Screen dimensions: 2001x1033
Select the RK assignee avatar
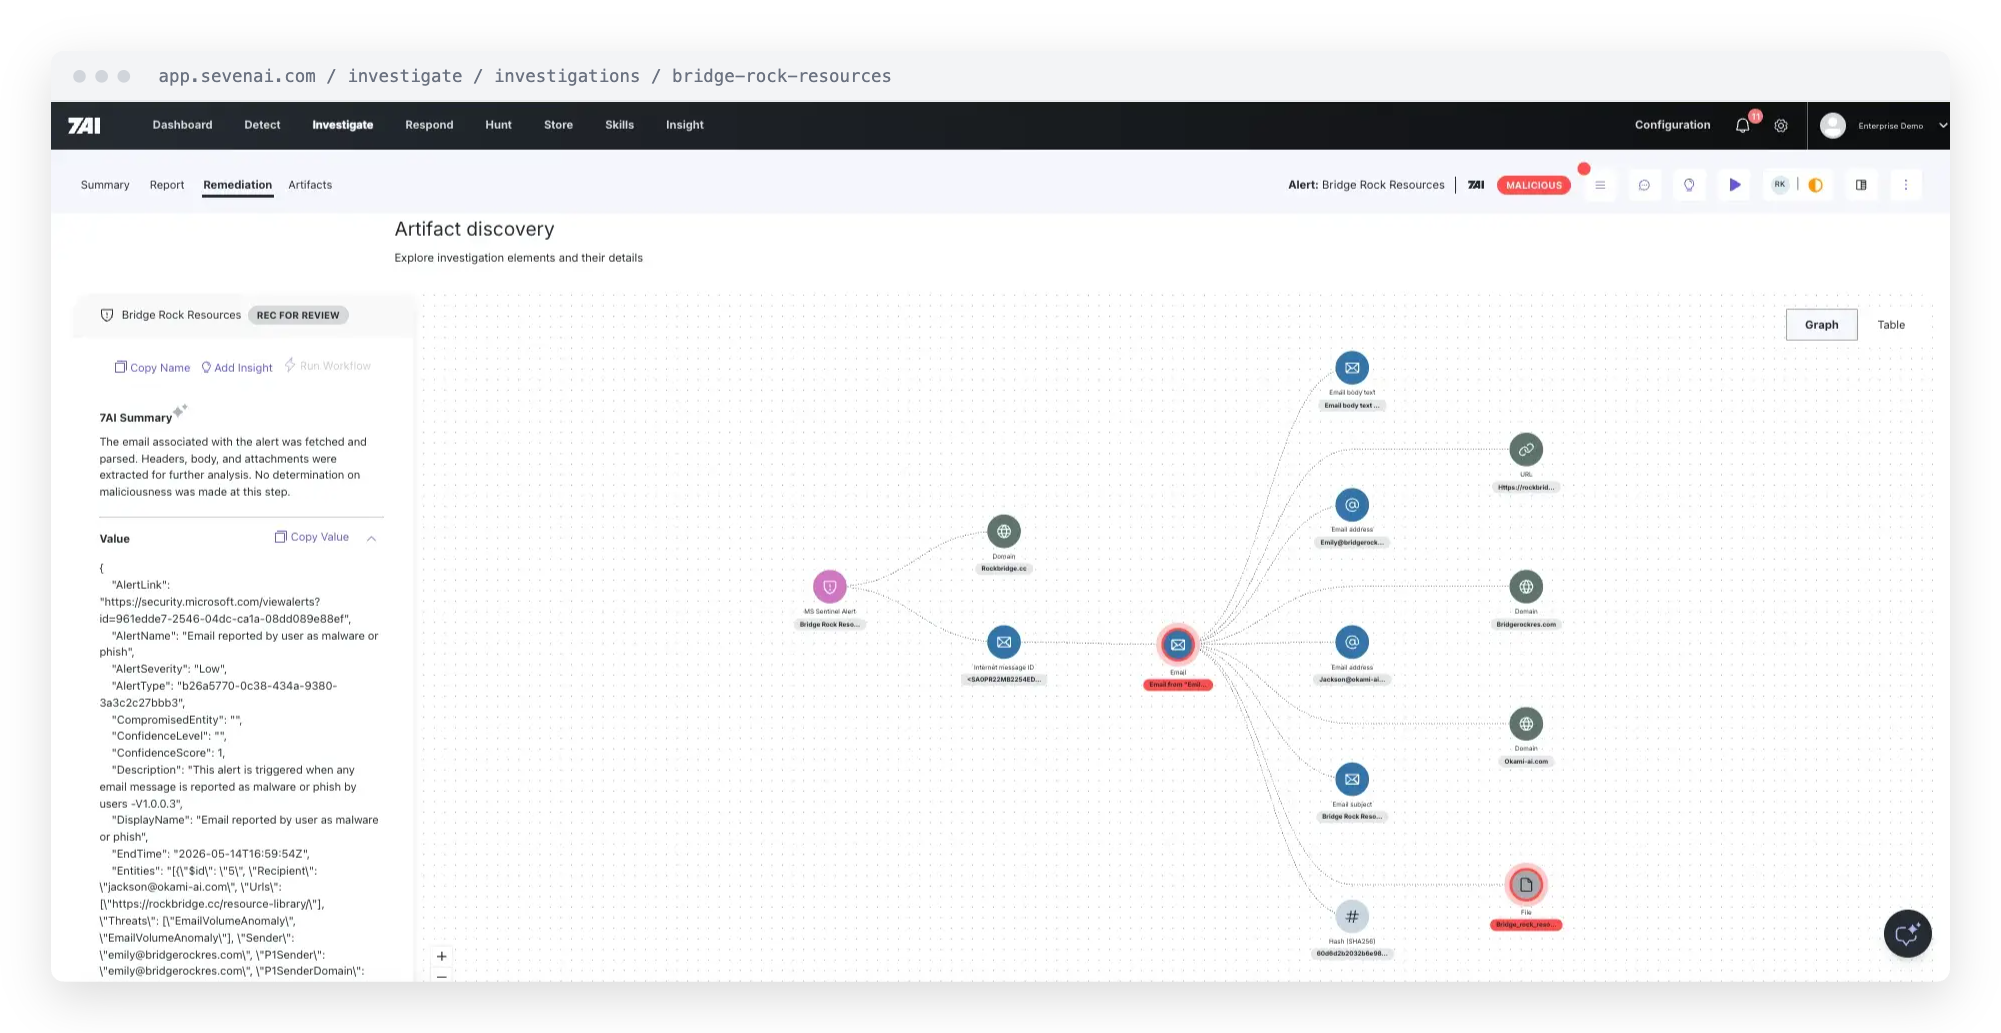[1780, 185]
